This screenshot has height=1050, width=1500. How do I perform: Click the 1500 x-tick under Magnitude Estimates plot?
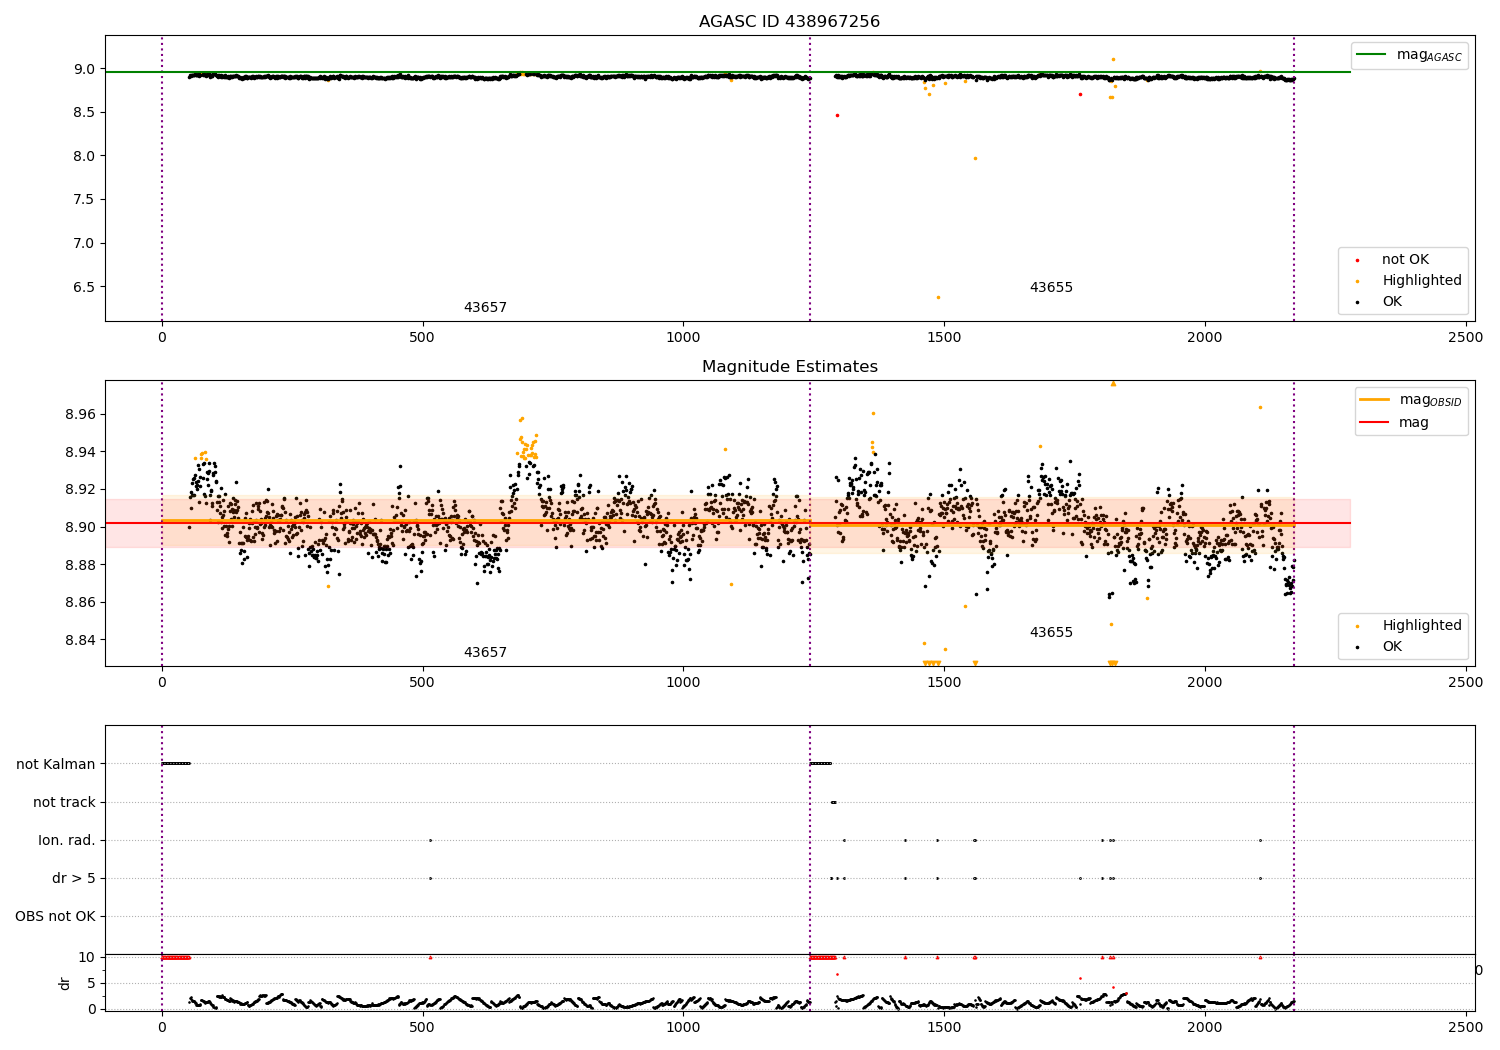pos(944,682)
